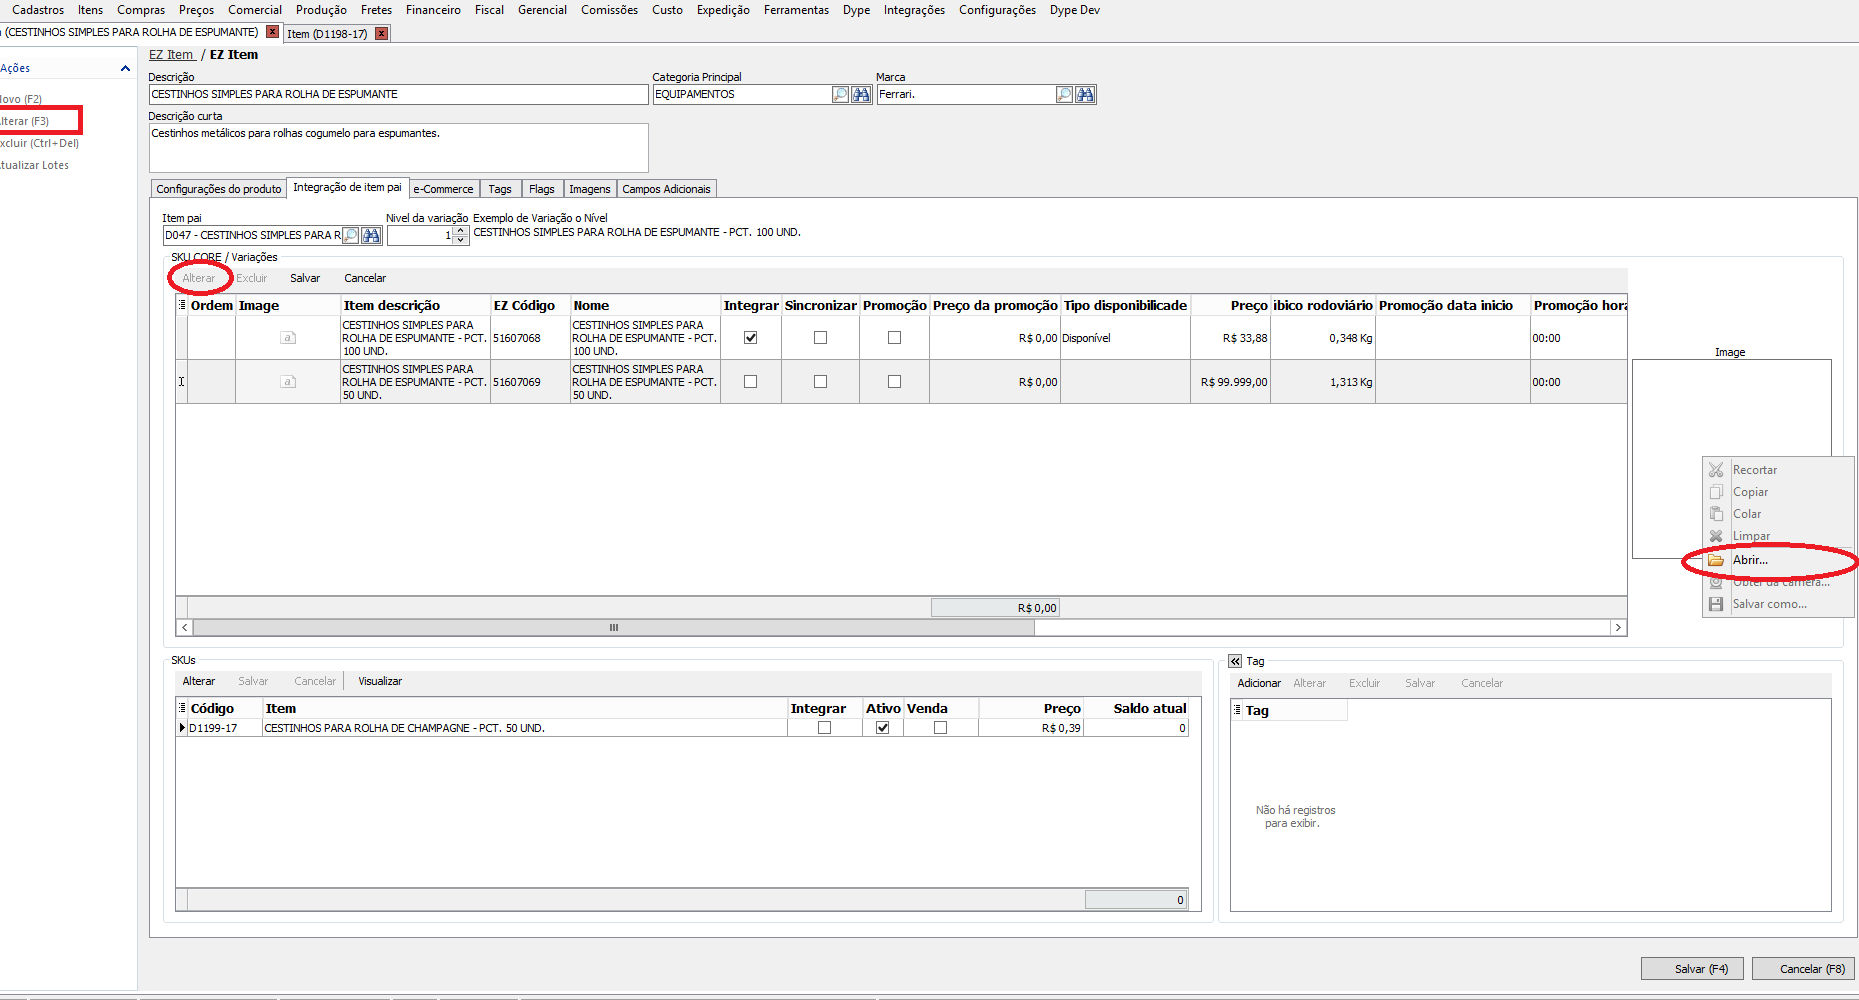Open the Cadastros menu
The image size is (1859, 1000).
click(38, 10)
